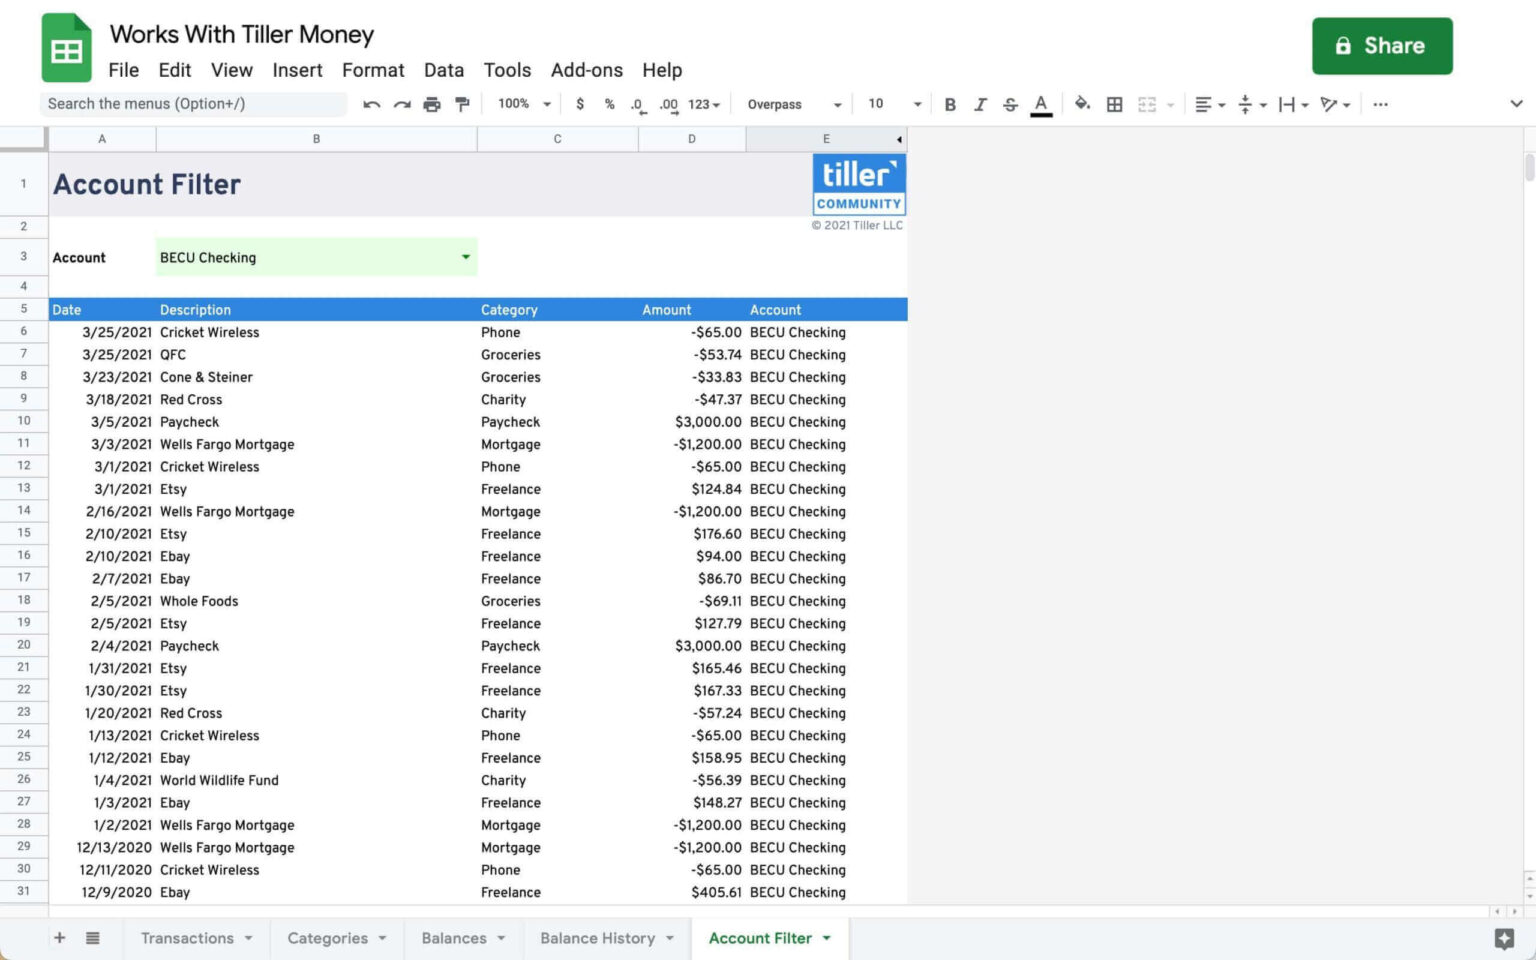The height and width of the screenshot is (960, 1536).
Task: Click the Share button
Action: coord(1382,45)
